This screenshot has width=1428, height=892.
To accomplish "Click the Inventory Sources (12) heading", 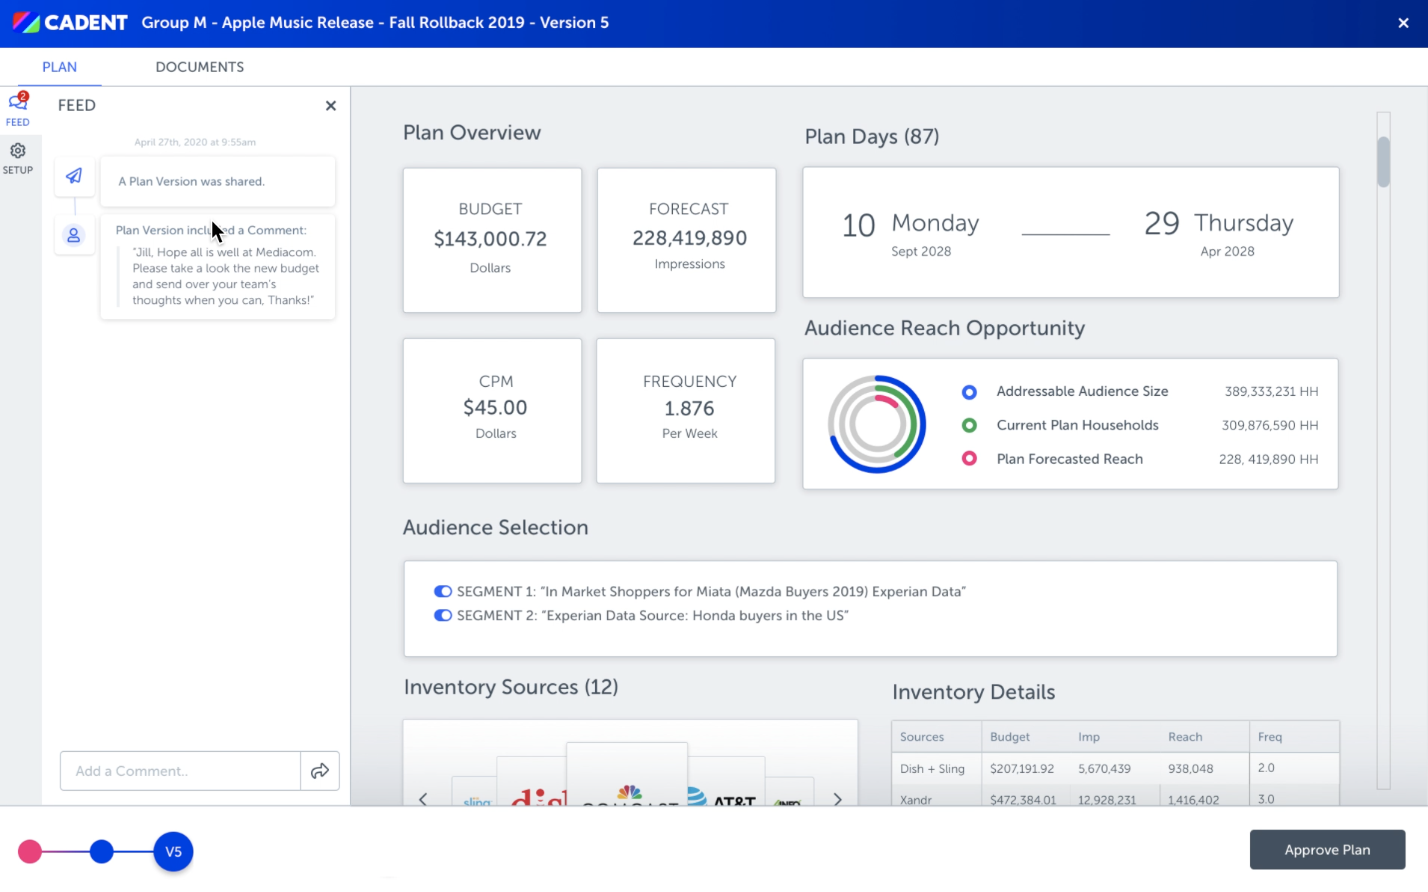I will [x=511, y=688].
